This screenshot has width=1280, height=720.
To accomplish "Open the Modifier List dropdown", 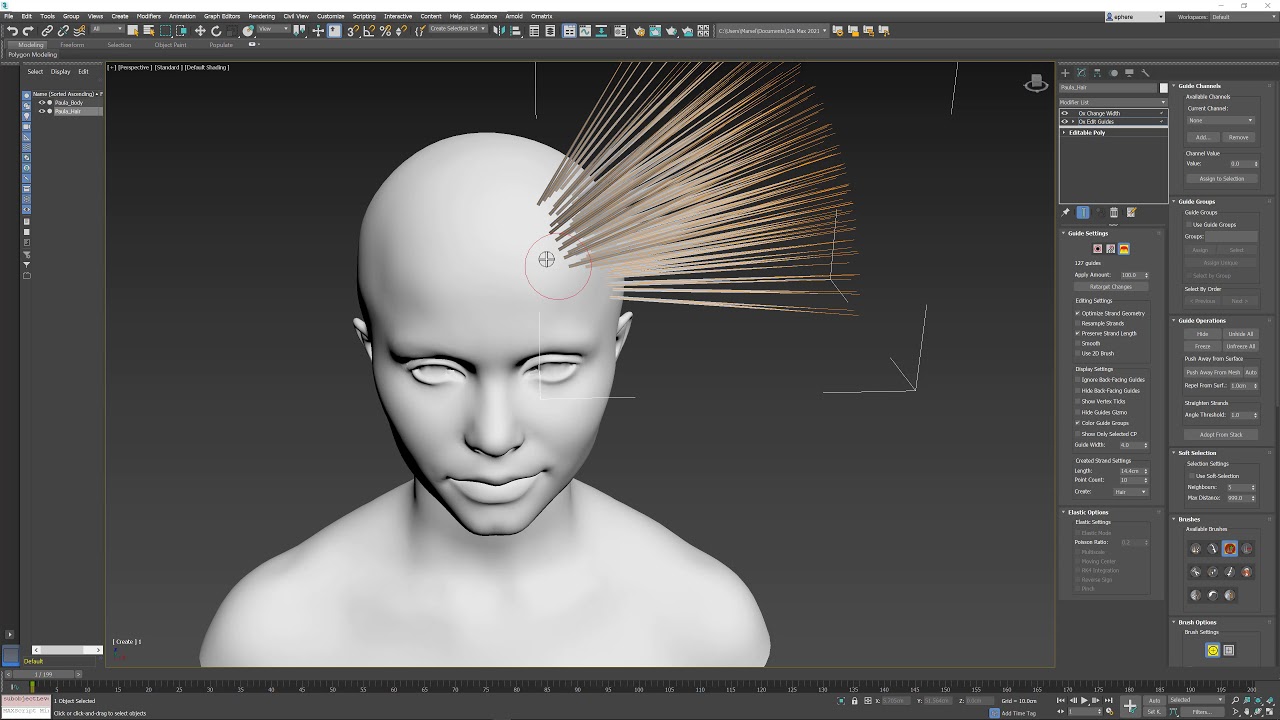I will pos(1113,102).
